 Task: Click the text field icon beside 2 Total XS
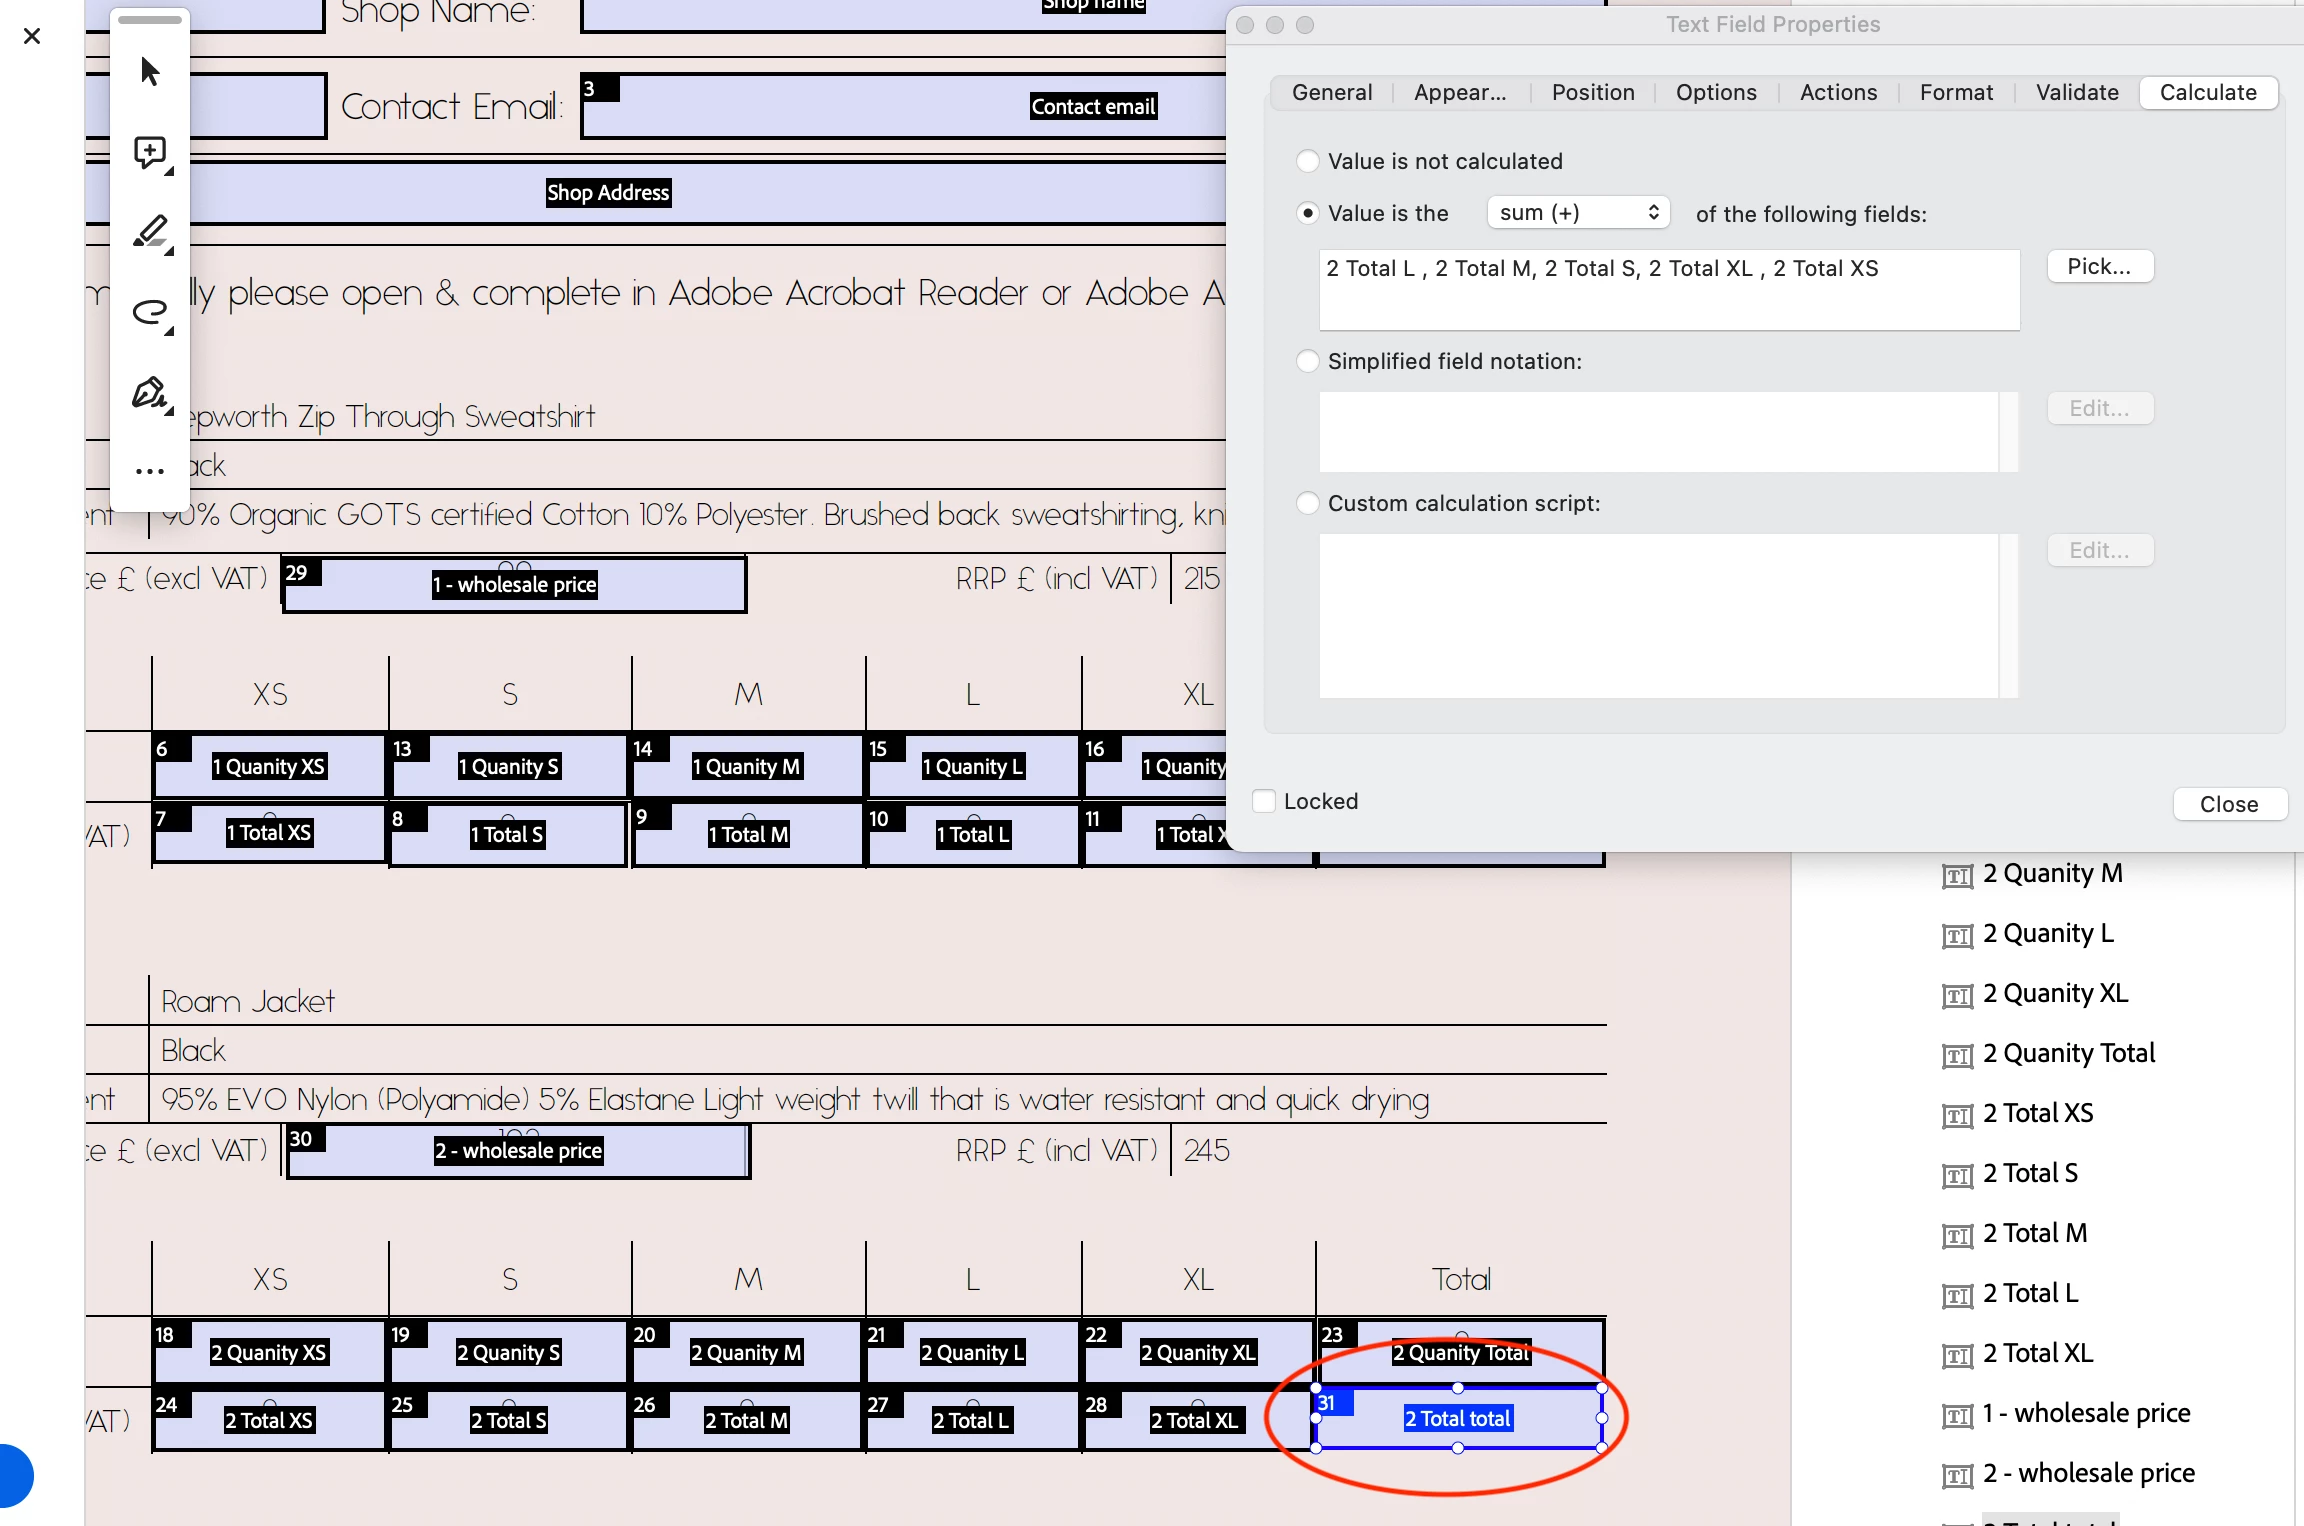point(1957,1115)
